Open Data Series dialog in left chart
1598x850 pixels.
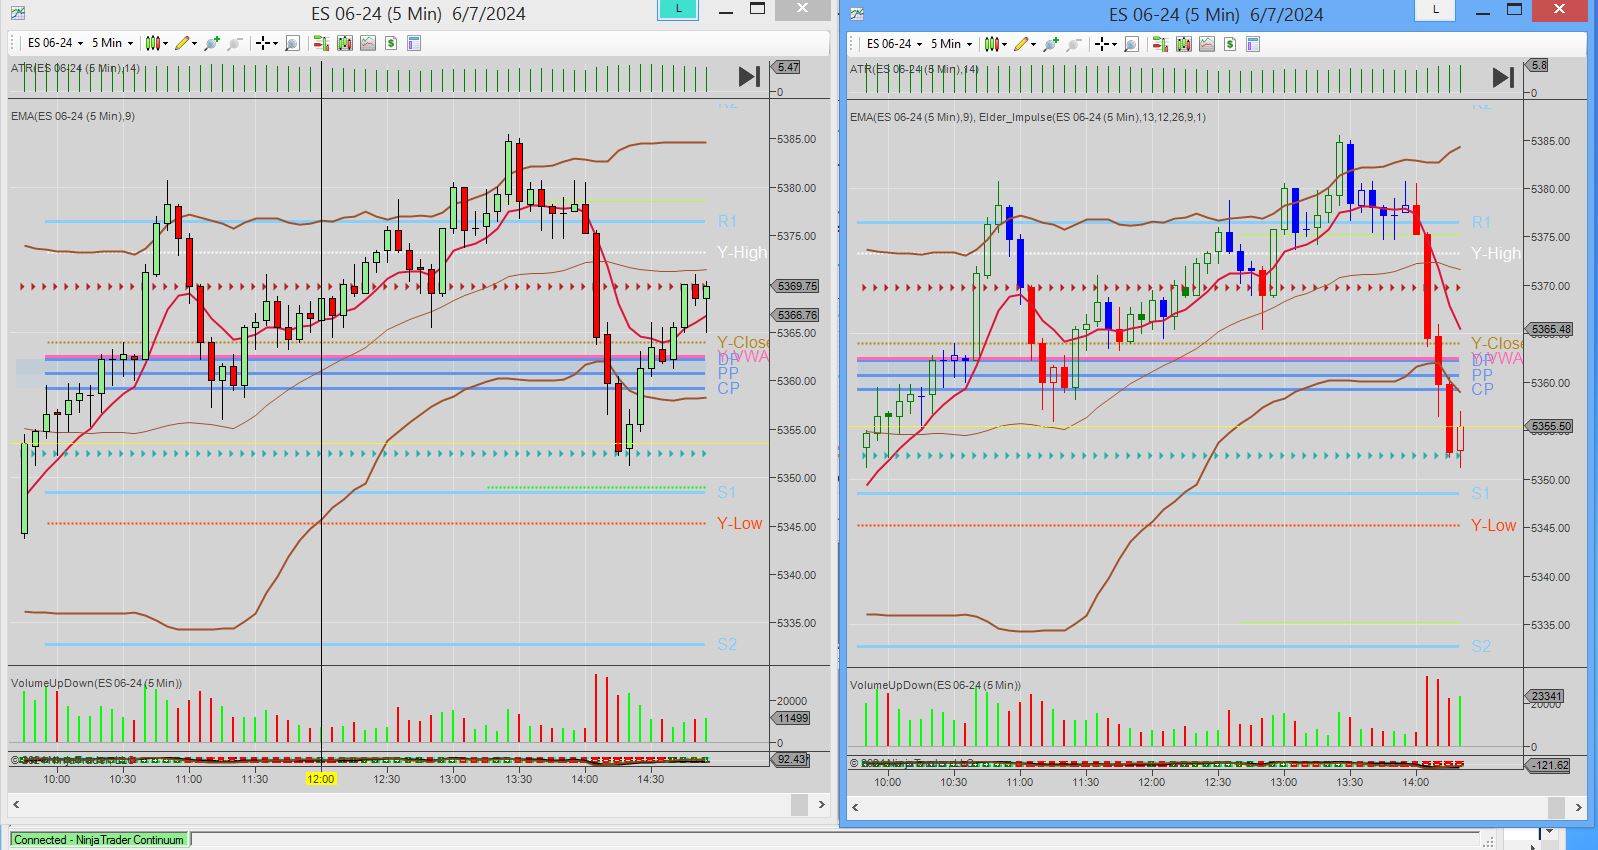pos(345,43)
